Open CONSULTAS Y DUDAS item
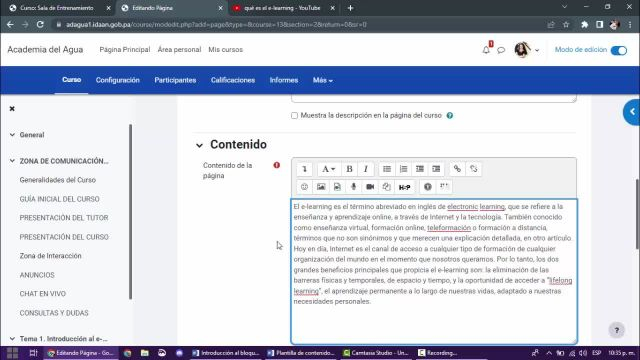The width and height of the screenshot is (640, 360). pos(54,313)
